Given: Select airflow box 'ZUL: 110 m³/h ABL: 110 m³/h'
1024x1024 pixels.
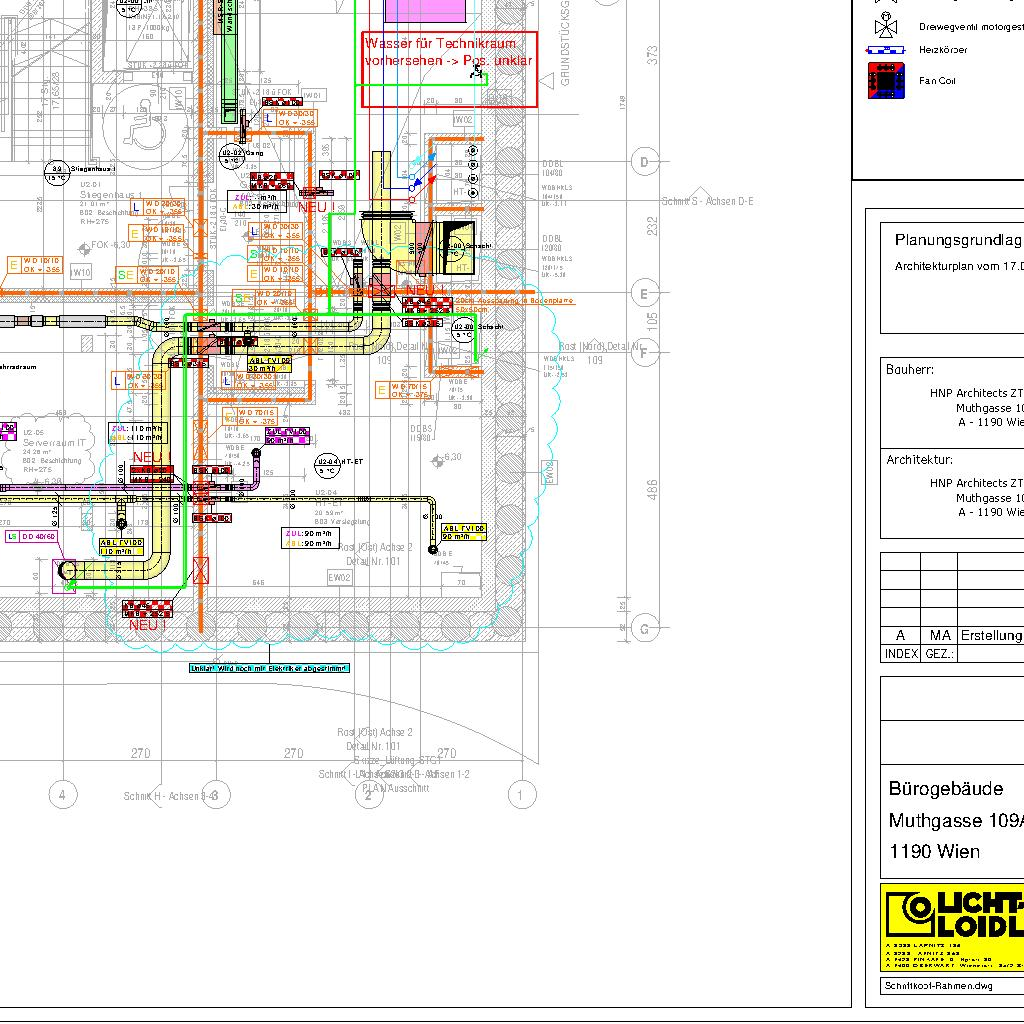Looking at the screenshot, I should pos(137,433).
